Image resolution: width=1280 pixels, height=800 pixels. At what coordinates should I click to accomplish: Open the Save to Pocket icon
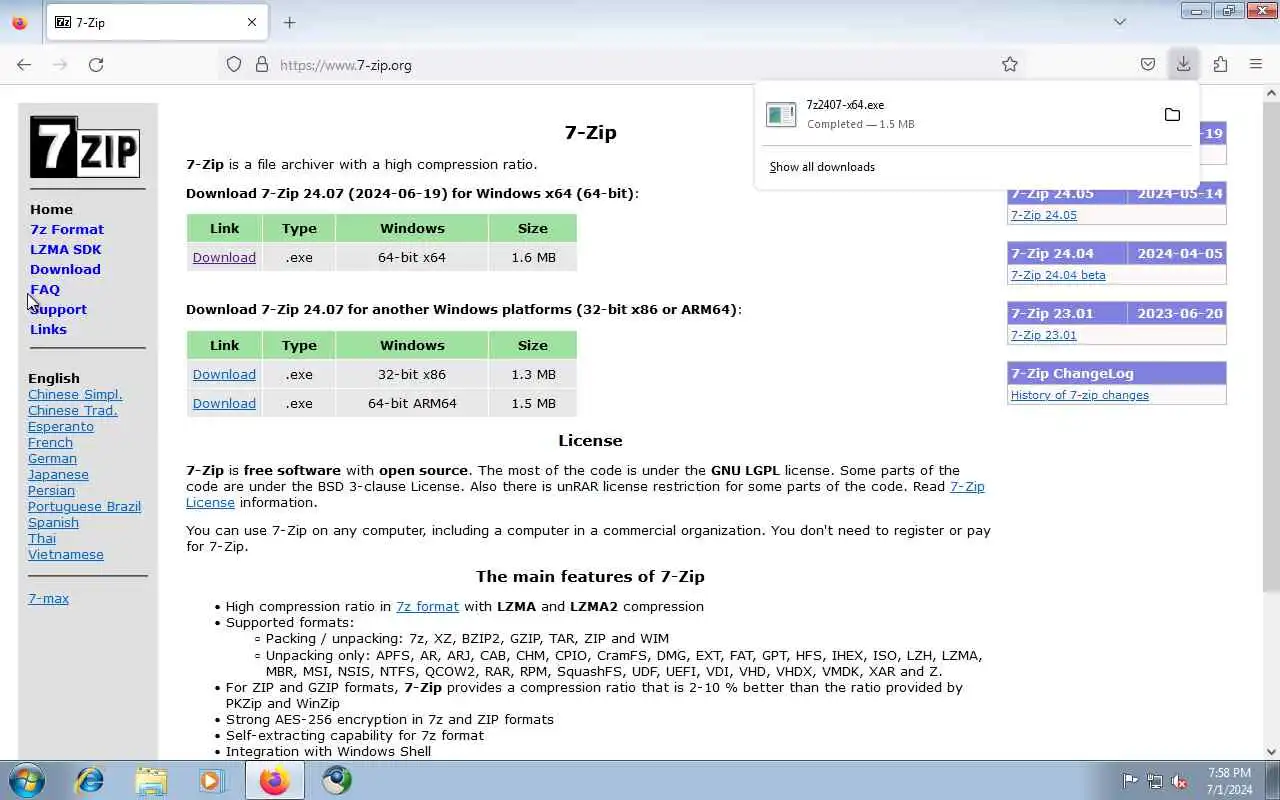pos(1148,65)
